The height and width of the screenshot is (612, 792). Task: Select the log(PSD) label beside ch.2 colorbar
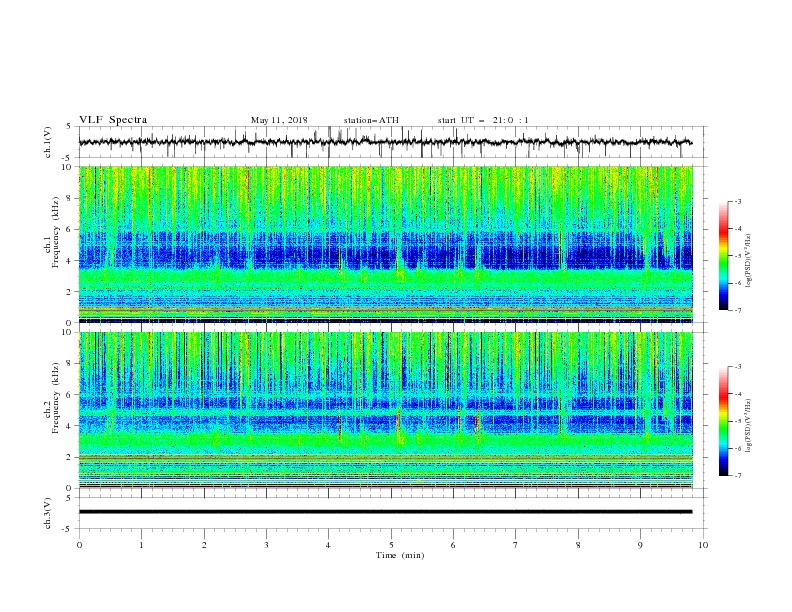pyautogui.click(x=748, y=426)
